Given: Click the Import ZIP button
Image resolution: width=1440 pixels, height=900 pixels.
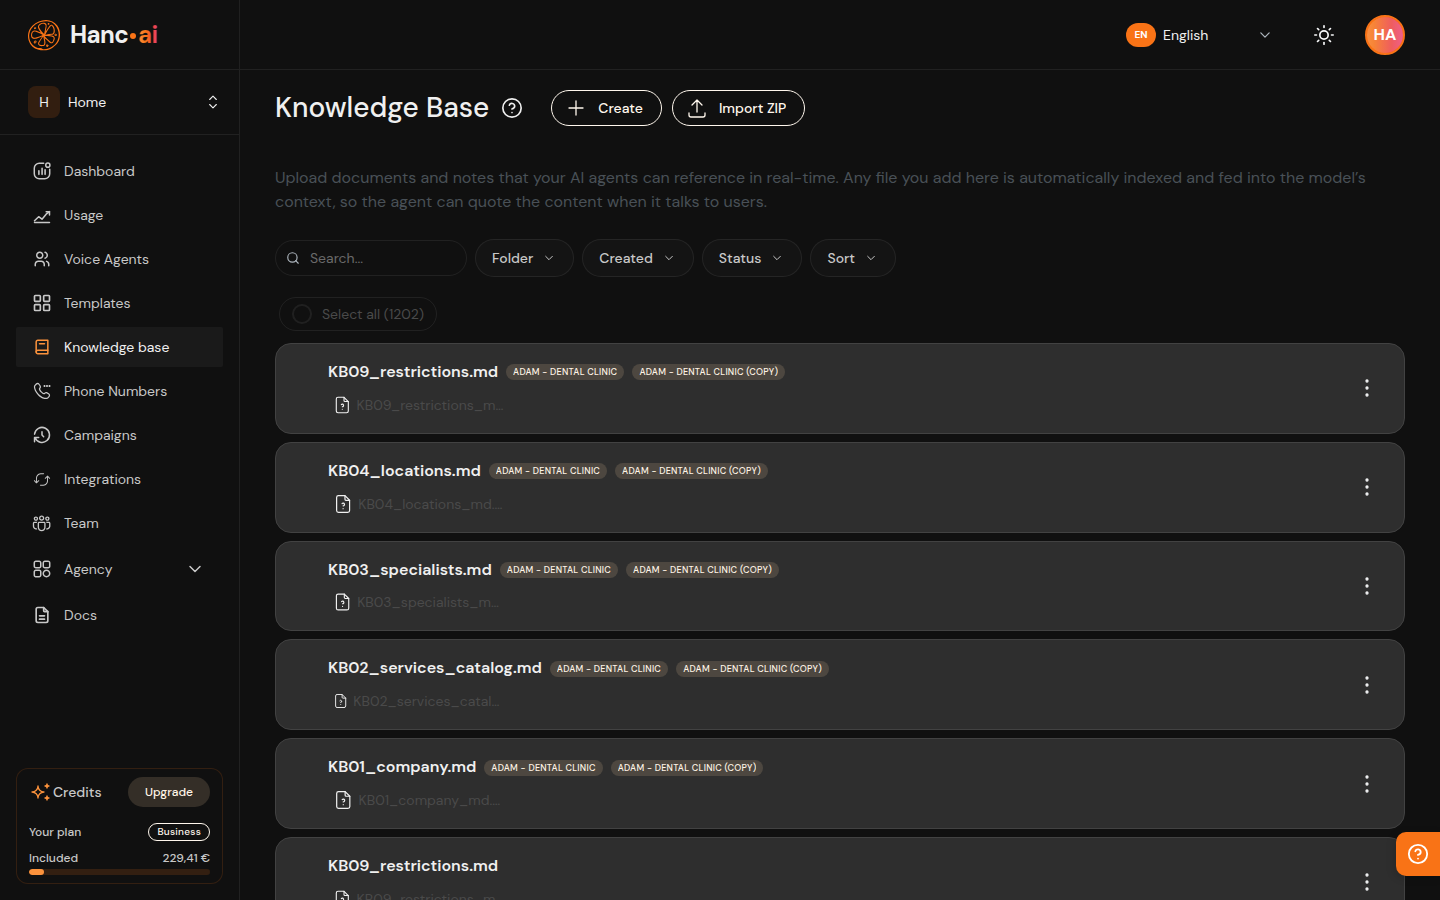Looking at the screenshot, I should coord(738,108).
